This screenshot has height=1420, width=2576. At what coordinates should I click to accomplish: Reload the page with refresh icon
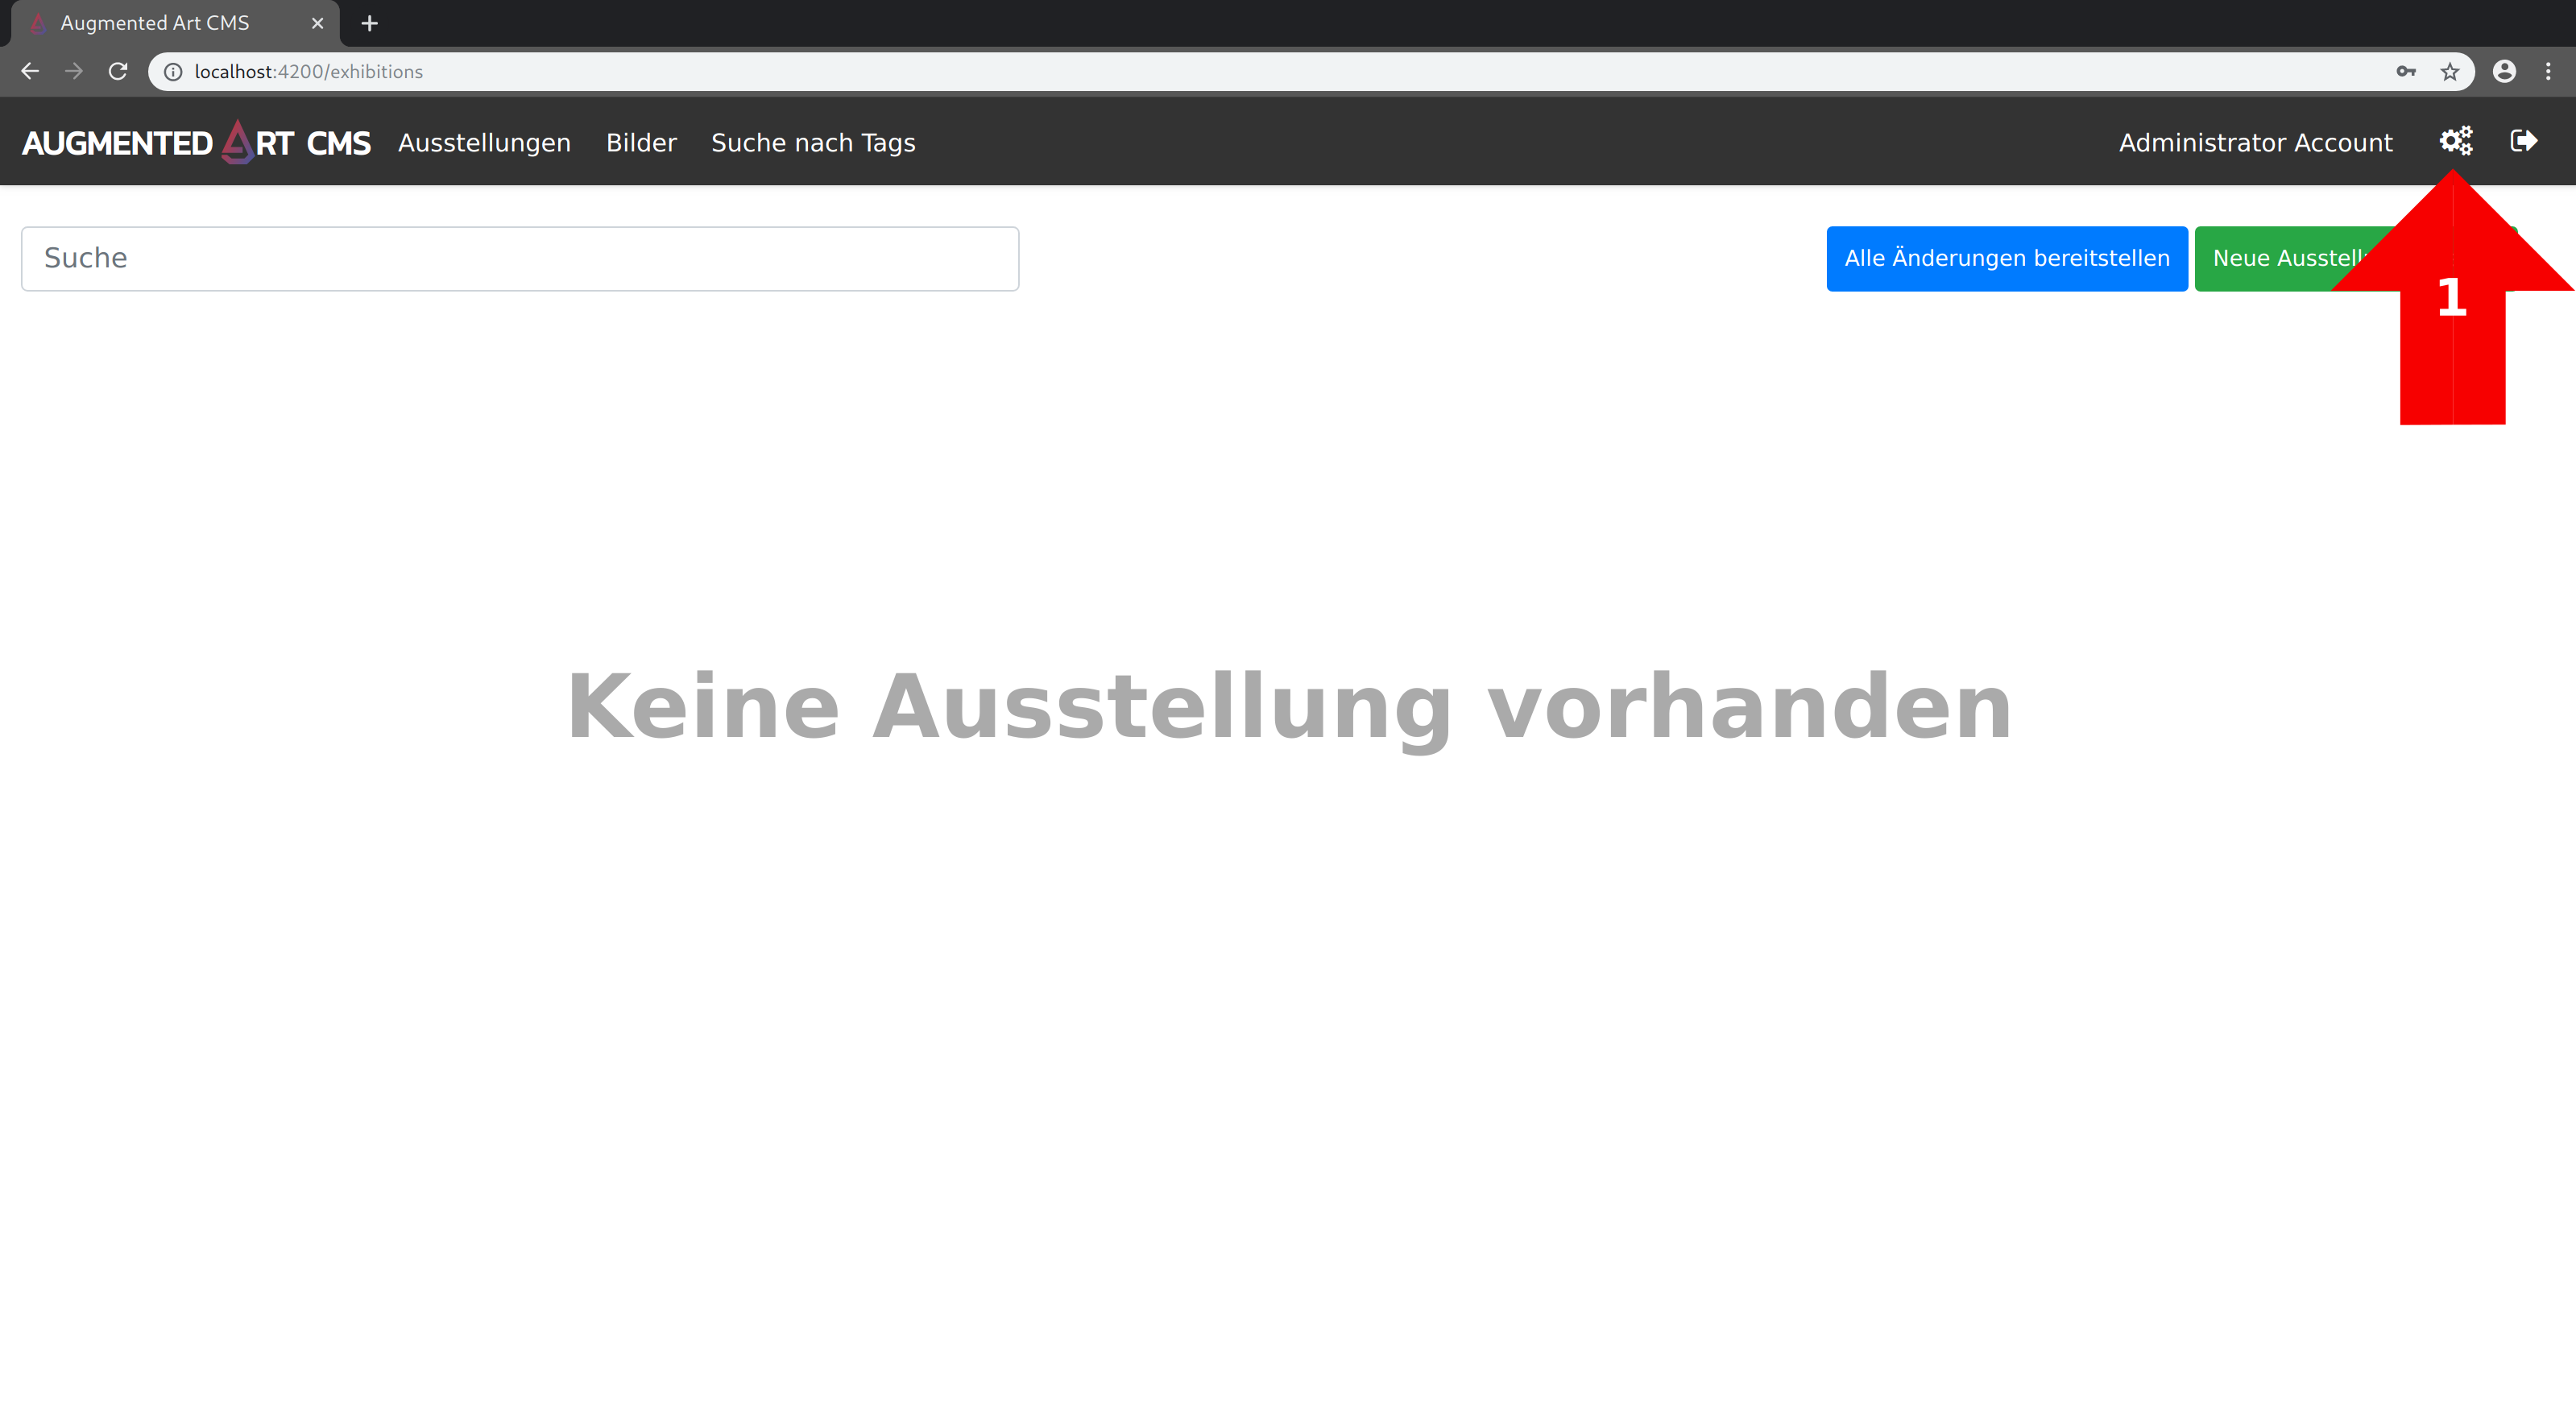118,71
